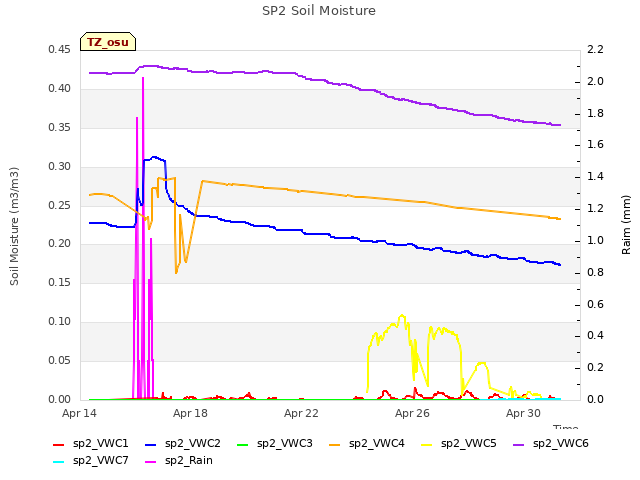
Task: Click the 0.6 right axis value
Action: coord(595,304)
